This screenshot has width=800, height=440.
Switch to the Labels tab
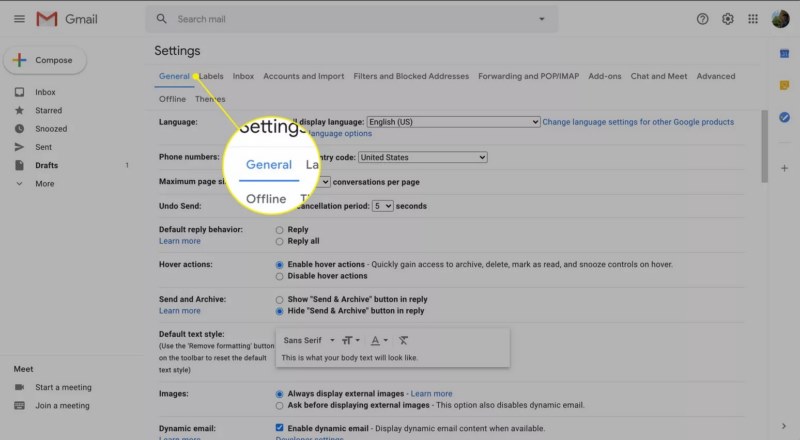pyautogui.click(x=211, y=76)
